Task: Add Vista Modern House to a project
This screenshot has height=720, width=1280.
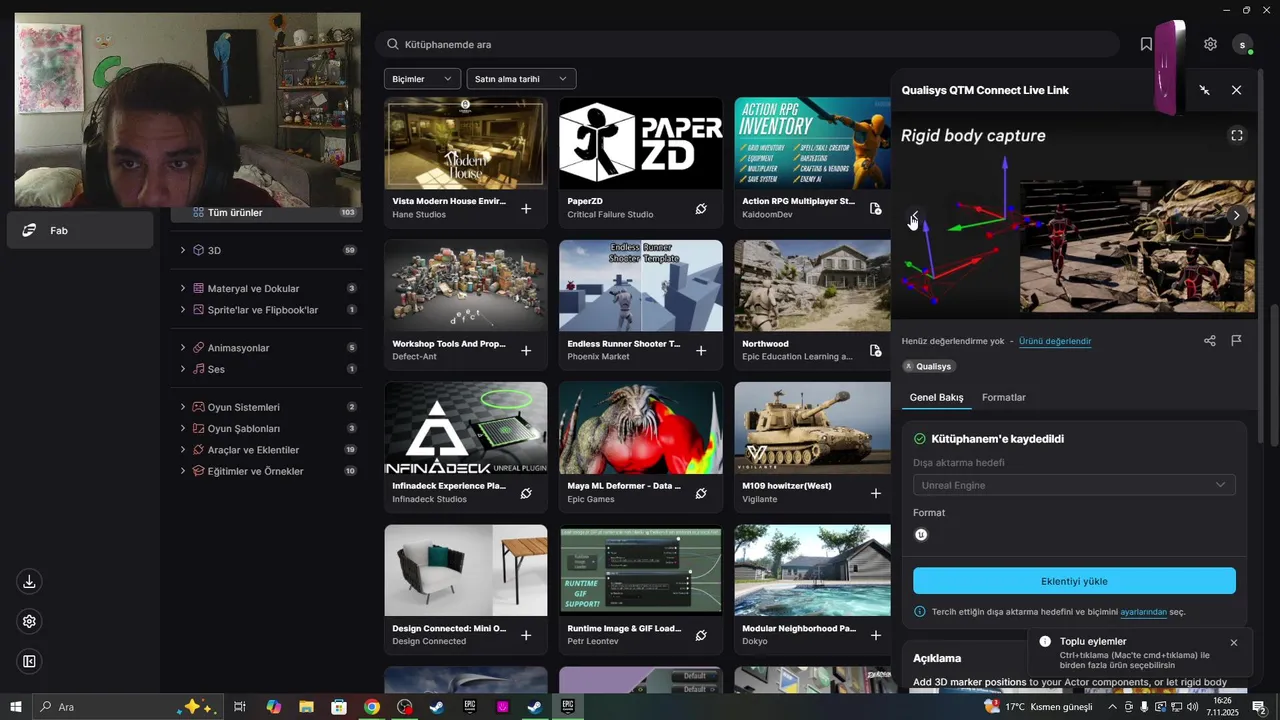Action: click(x=526, y=208)
